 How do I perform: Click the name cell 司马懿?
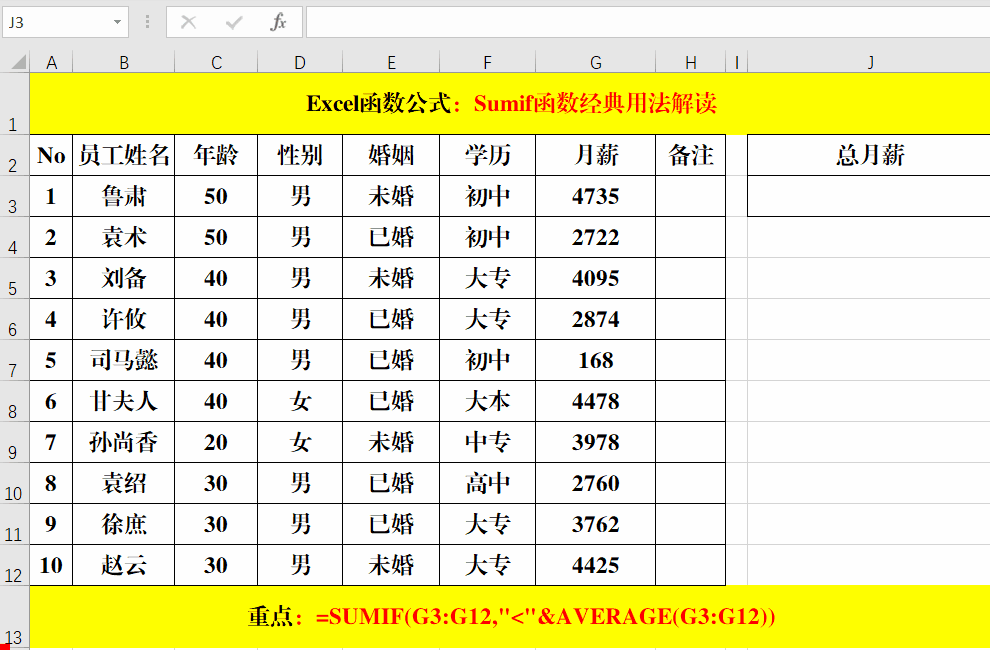[x=124, y=361]
